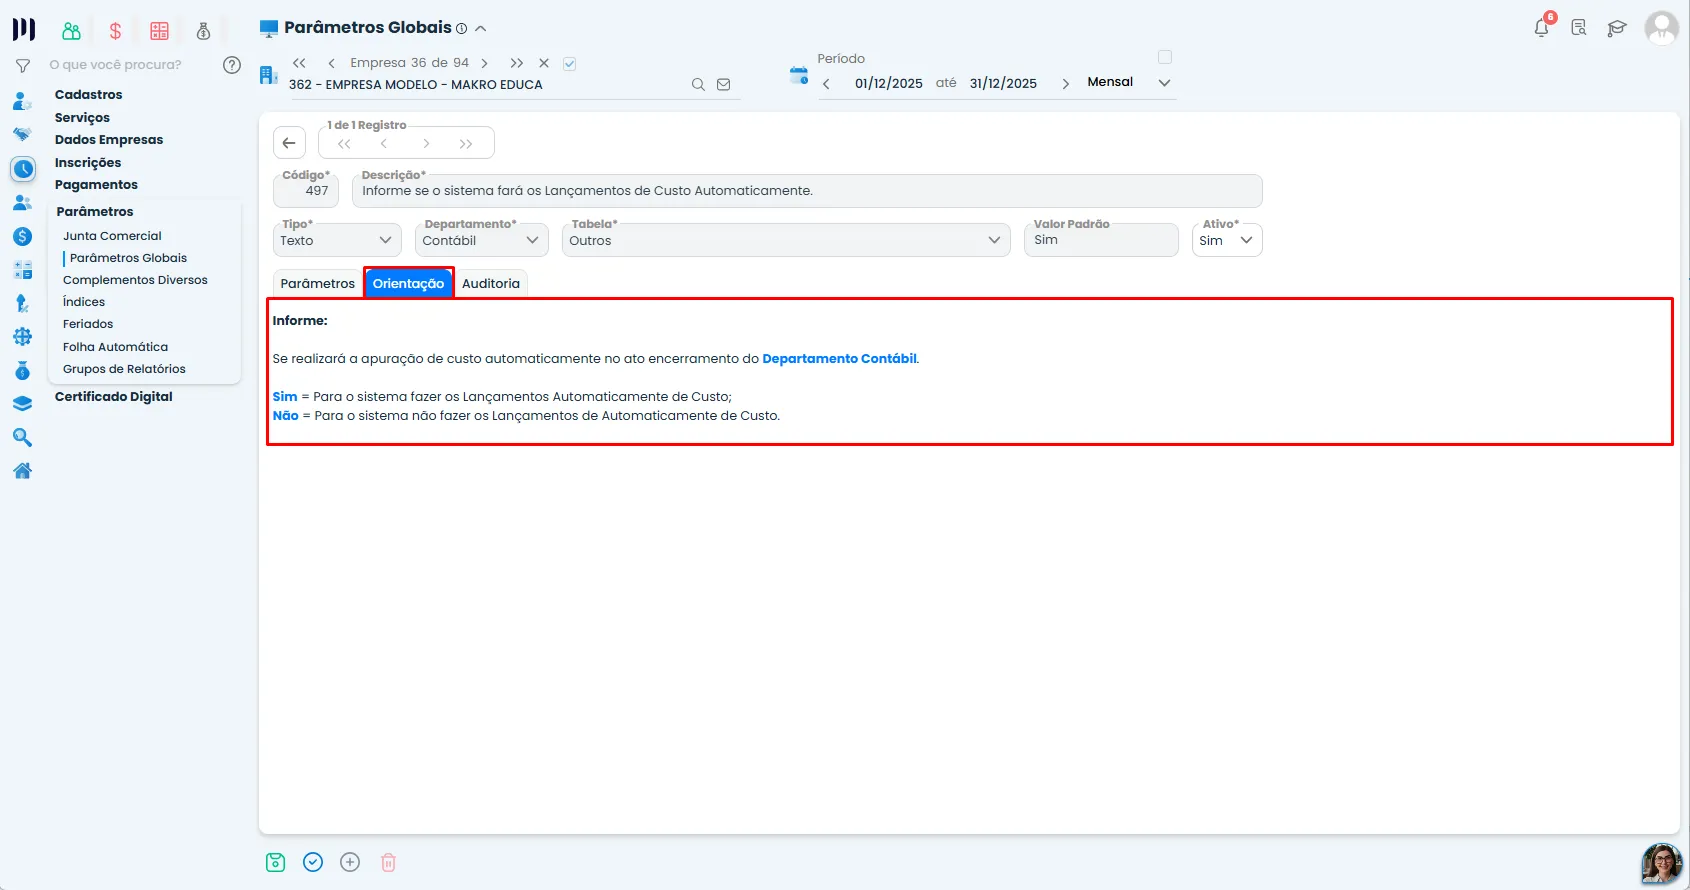
Task: Open the Tipo dropdown showing Texto
Action: coord(337,240)
